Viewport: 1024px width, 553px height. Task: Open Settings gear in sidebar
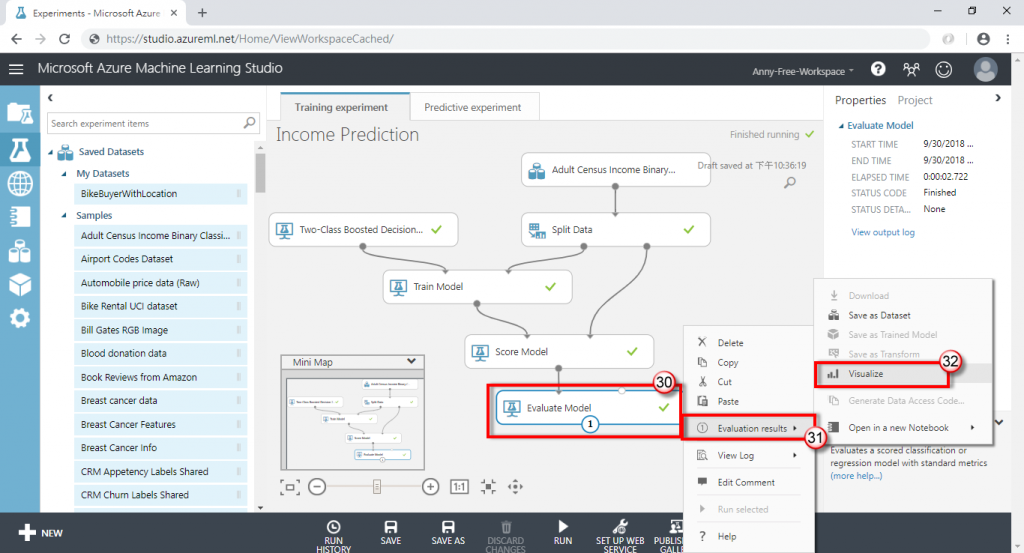[20, 319]
